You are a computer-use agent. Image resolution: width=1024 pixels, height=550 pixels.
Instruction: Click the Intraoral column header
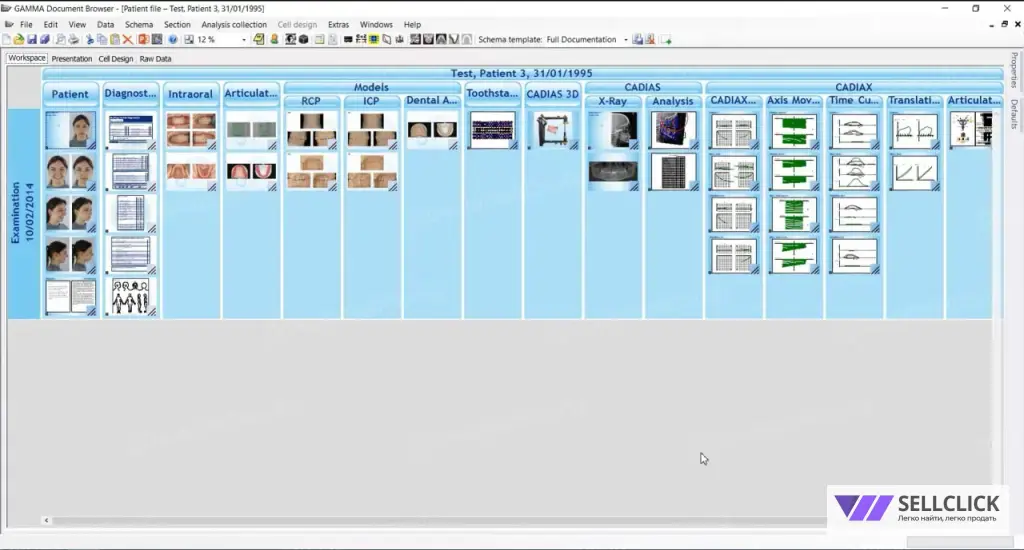(191, 95)
